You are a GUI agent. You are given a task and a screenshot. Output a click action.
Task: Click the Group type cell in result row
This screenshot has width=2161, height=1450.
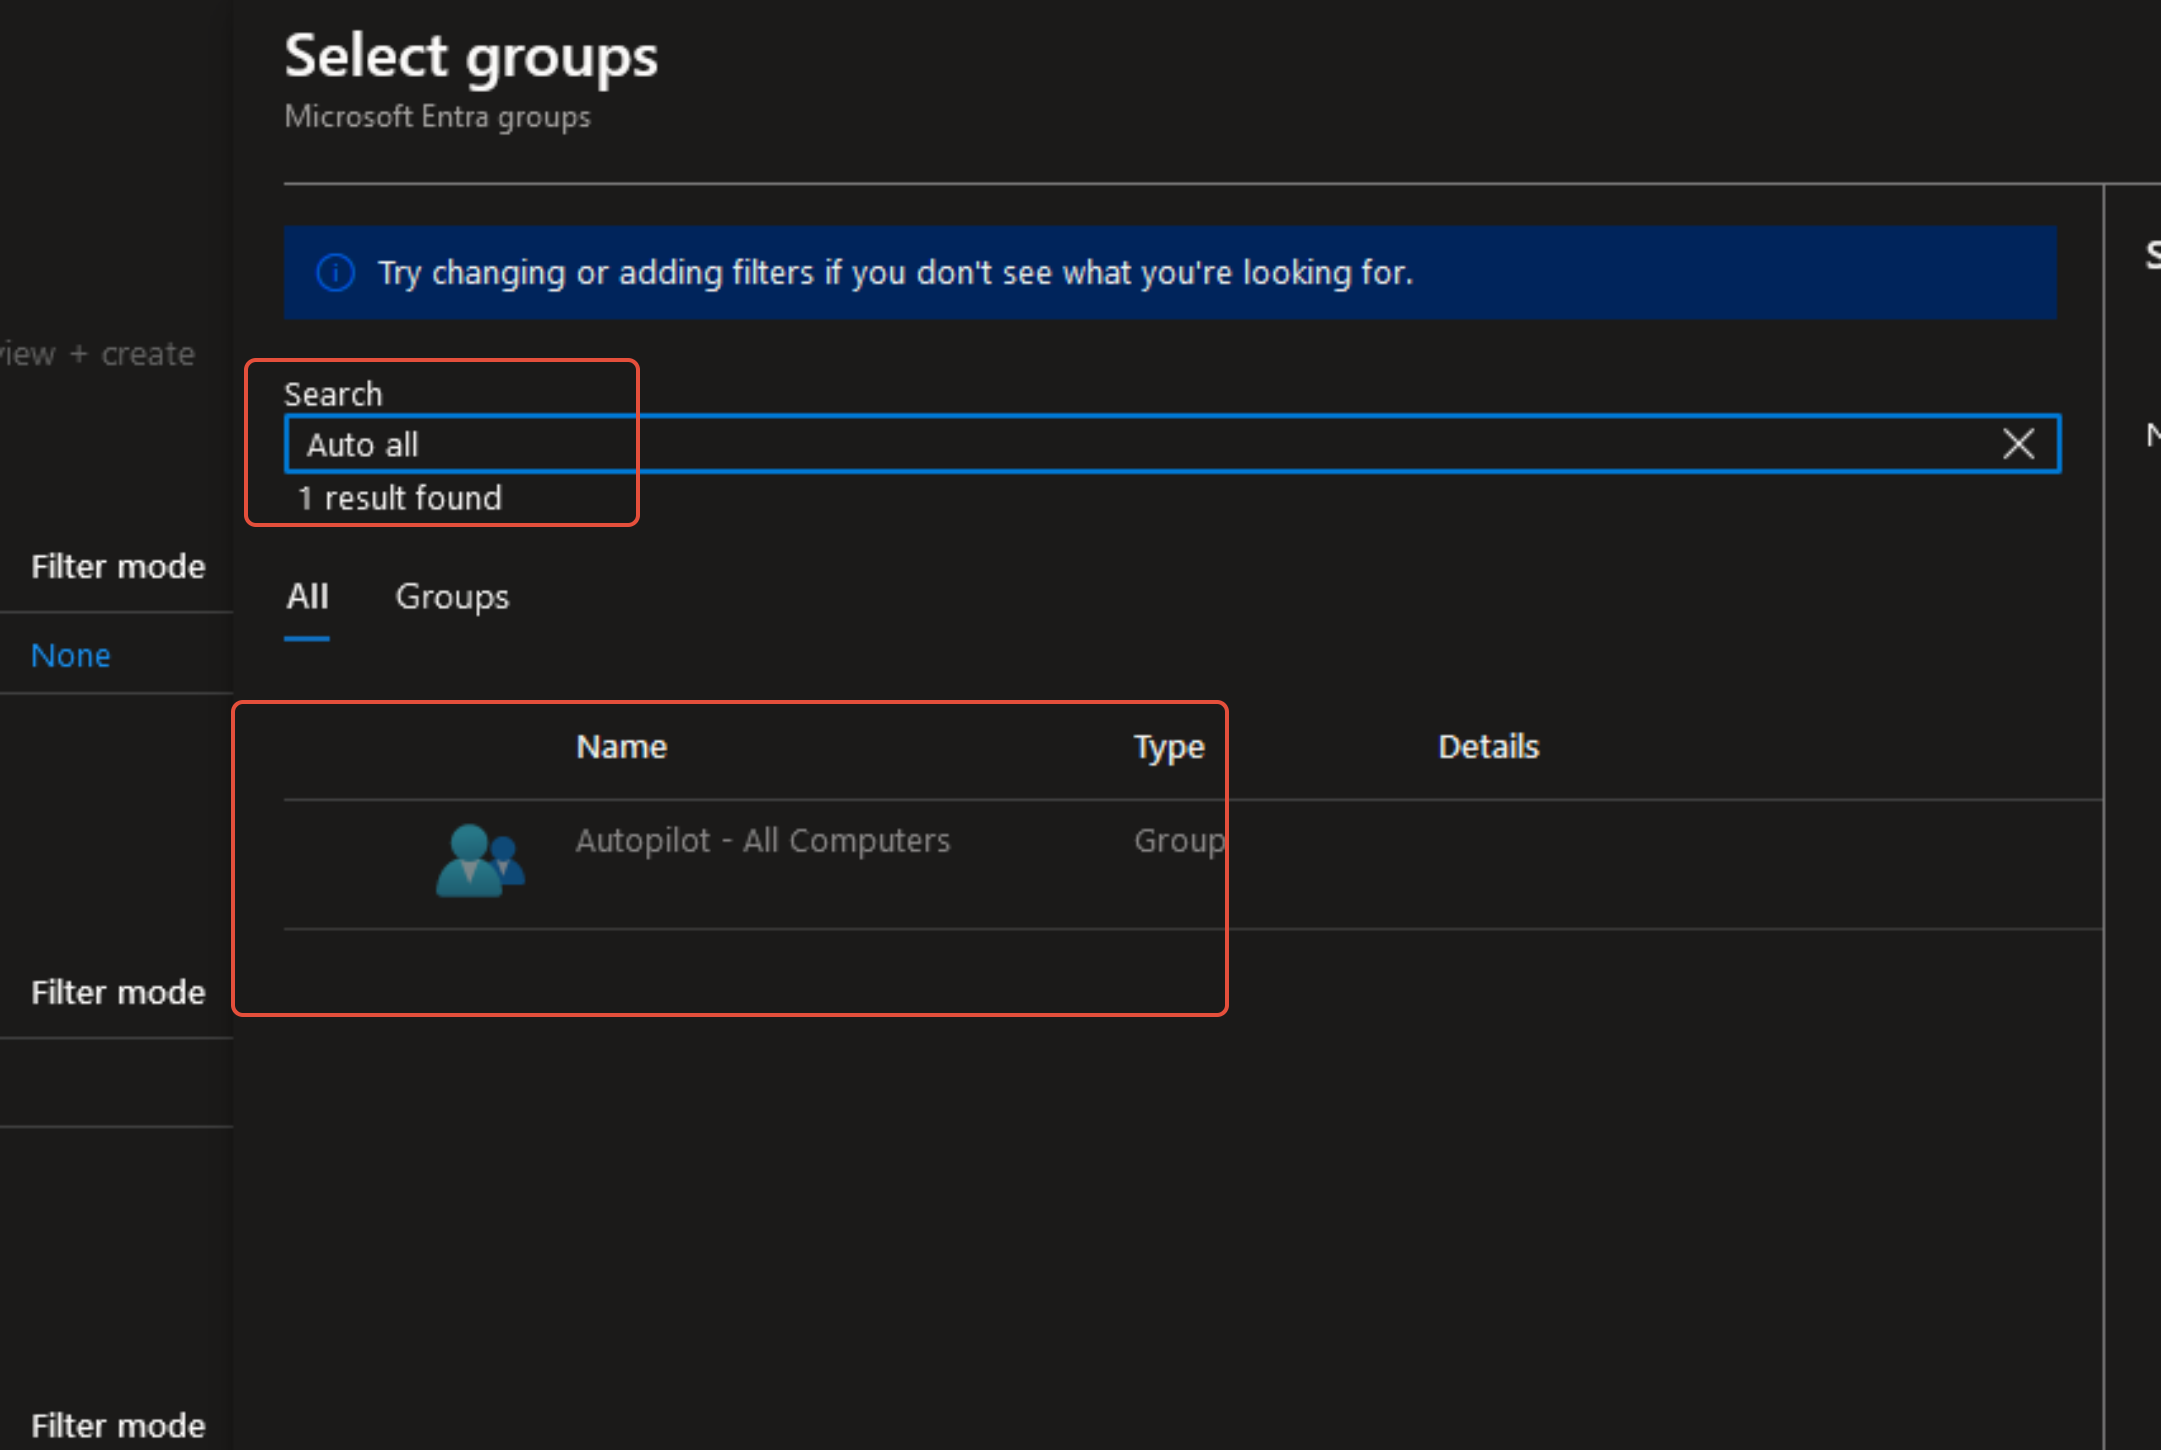click(1178, 841)
